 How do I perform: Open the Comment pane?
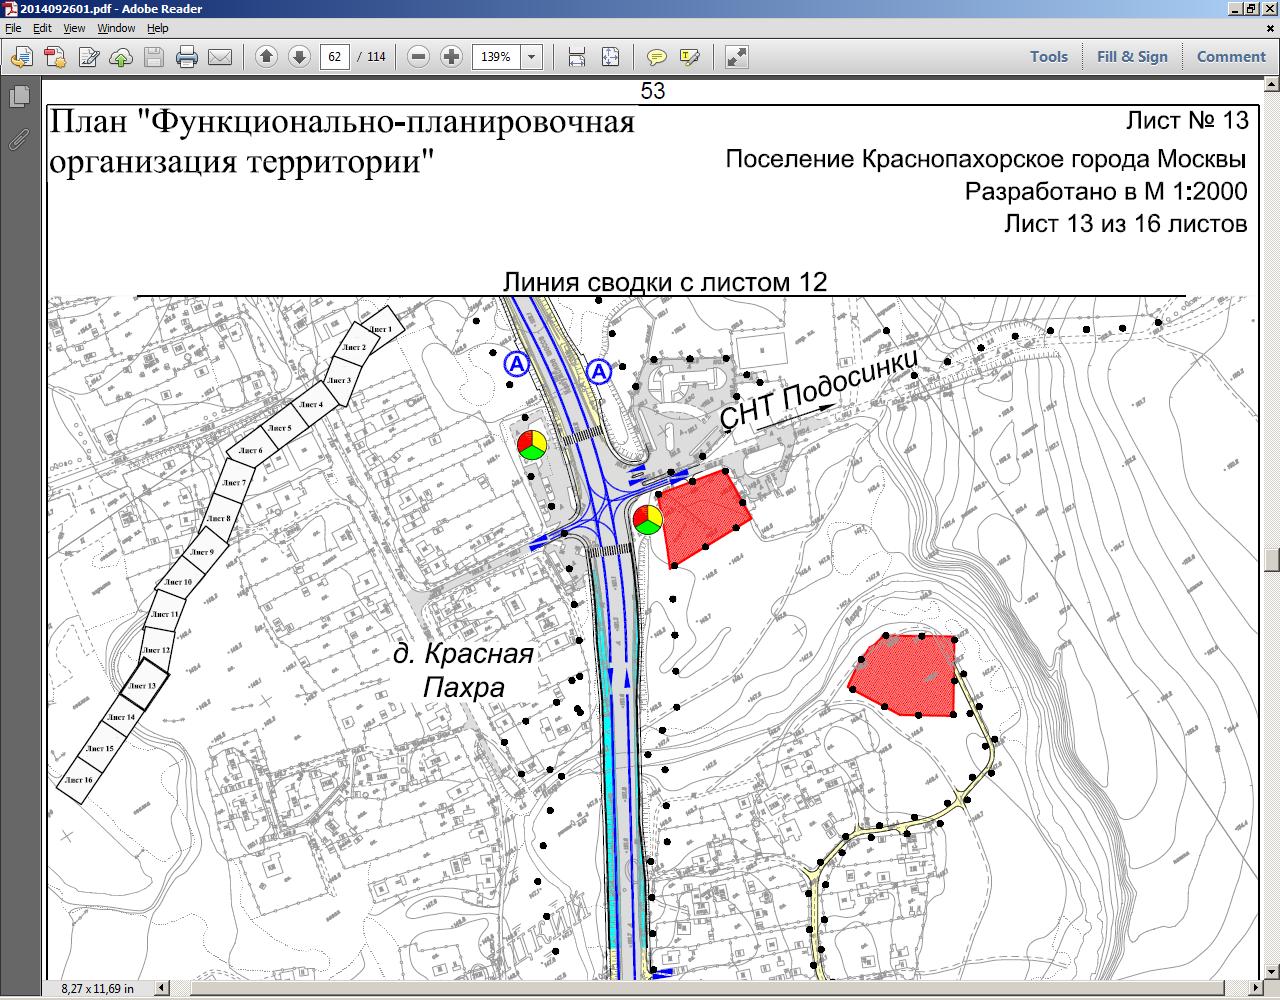coord(1231,57)
